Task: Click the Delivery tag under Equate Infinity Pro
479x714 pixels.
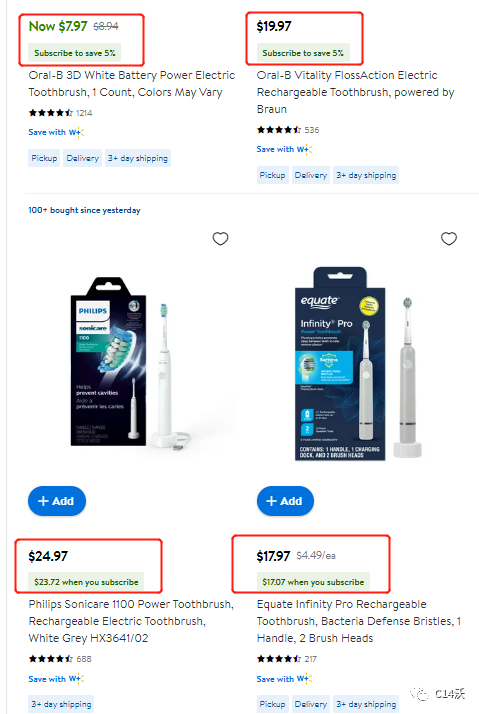Action: point(311,704)
